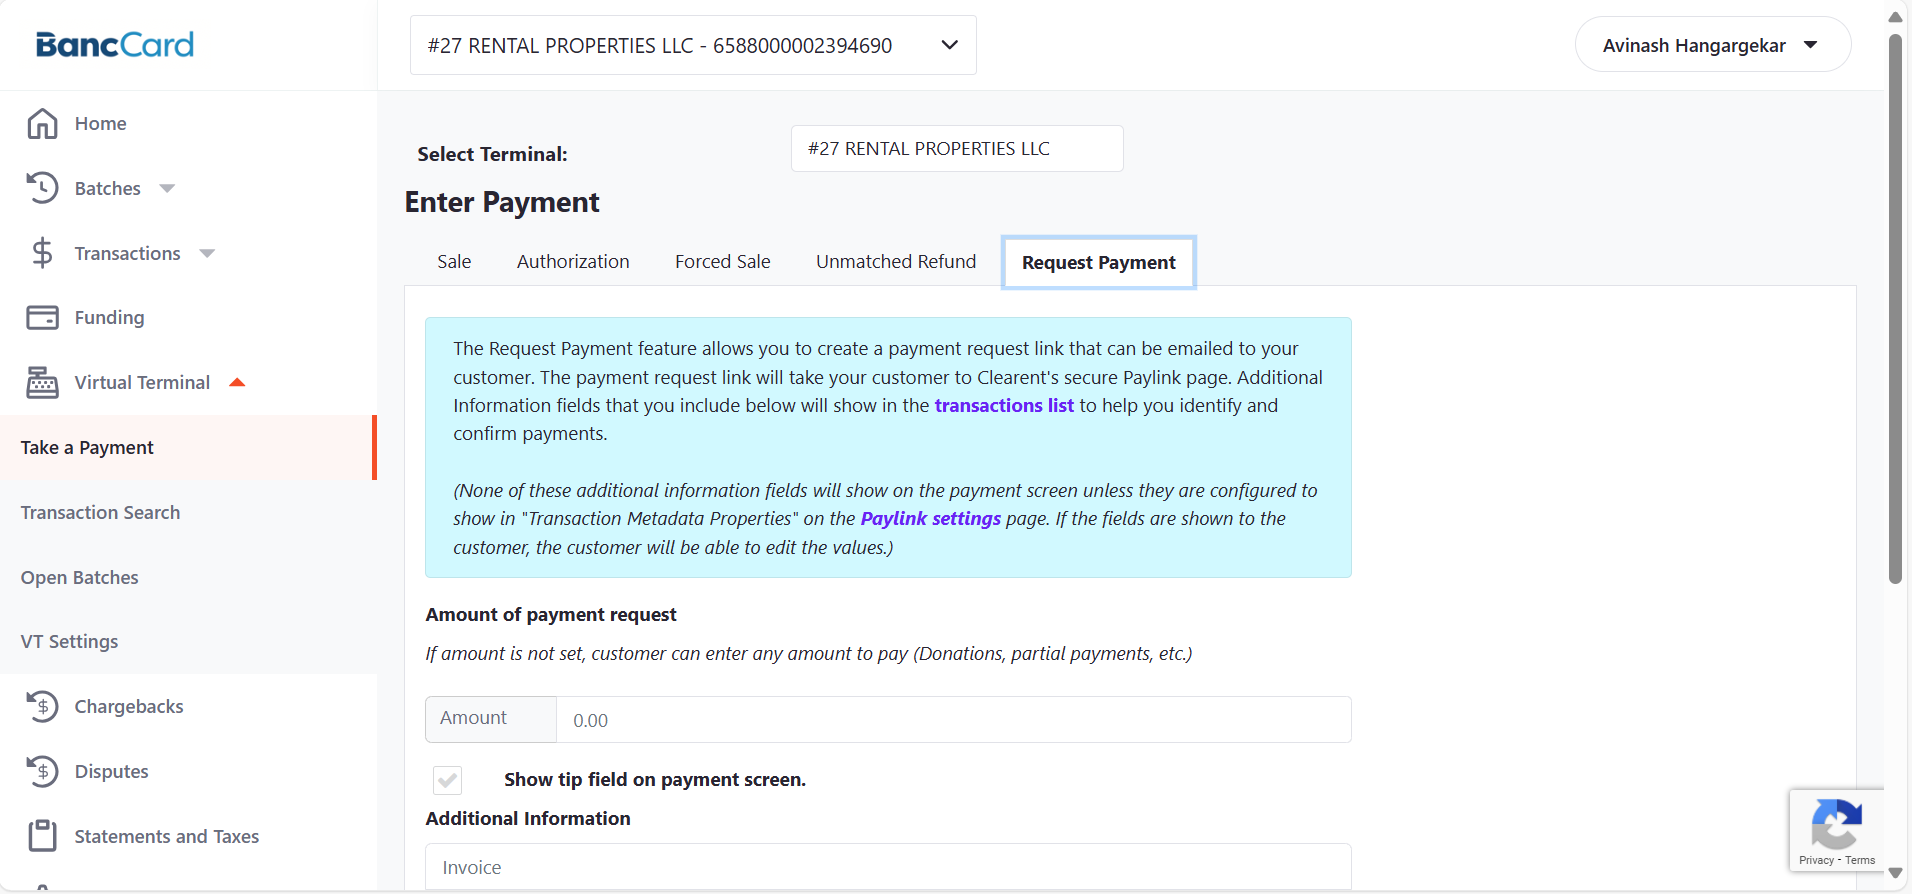Click the Batches clock icon
1912x894 pixels.
pos(42,188)
